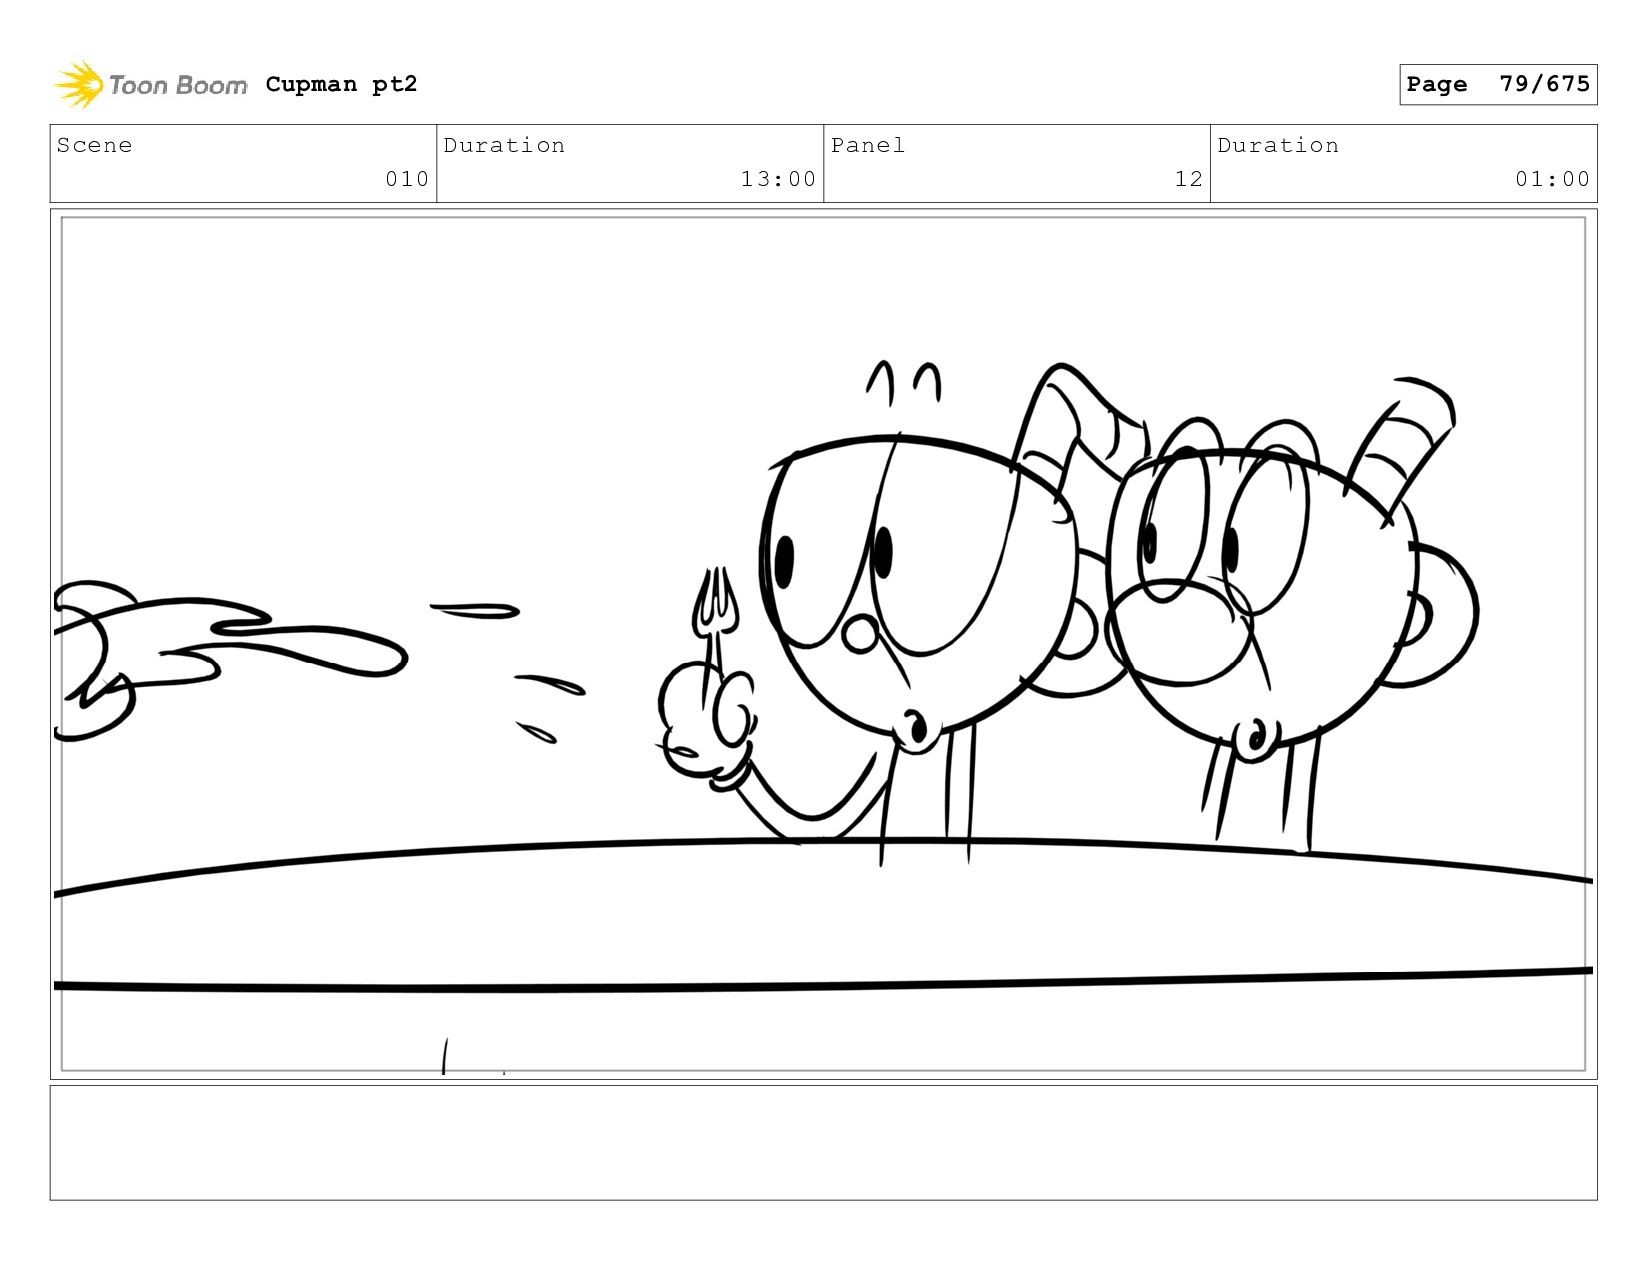Click the empty notes box below the panel
The width and height of the screenshot is (1650, 1275).
point(823,1143)
